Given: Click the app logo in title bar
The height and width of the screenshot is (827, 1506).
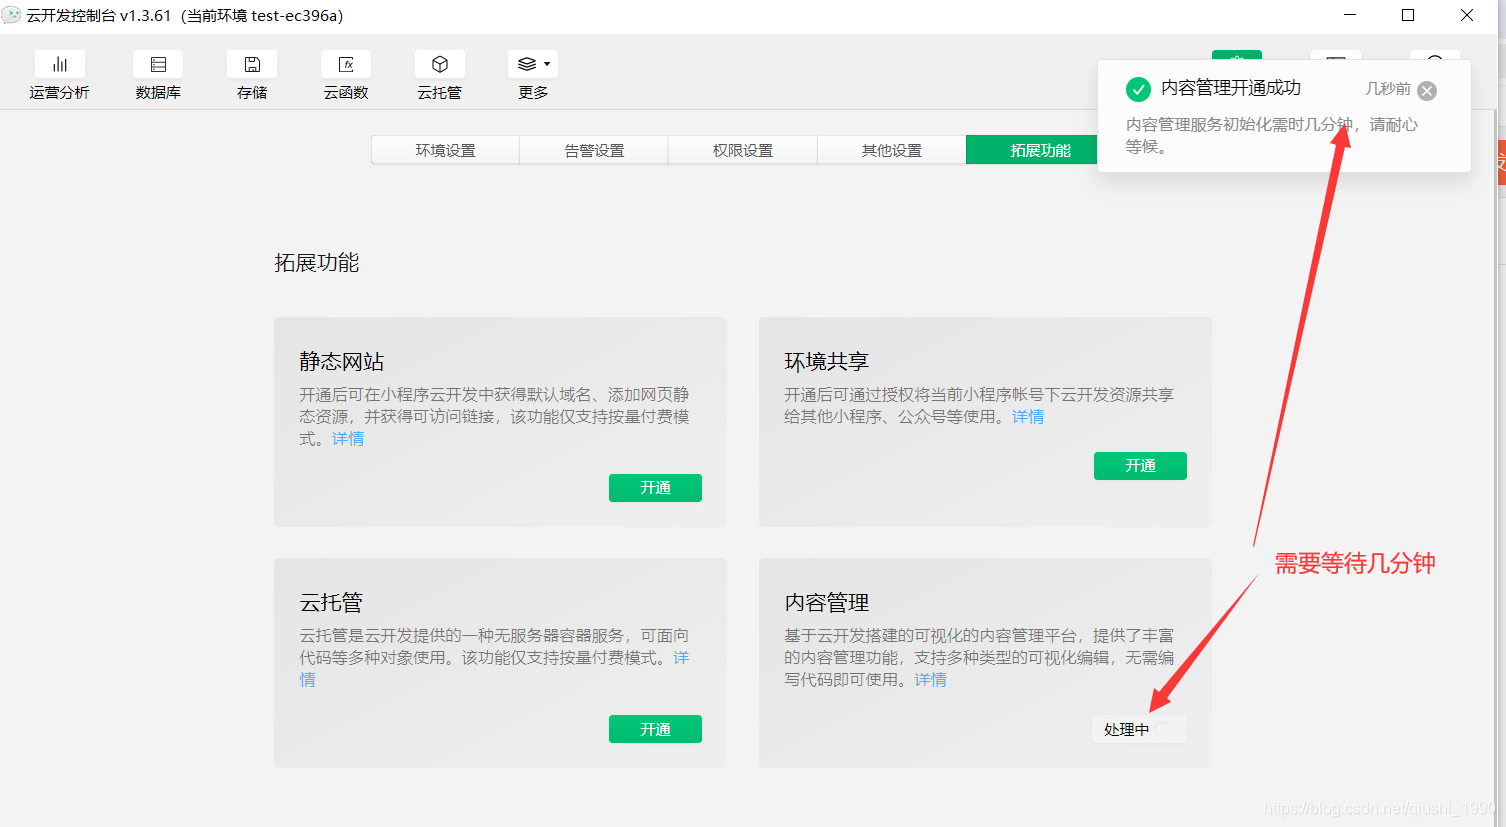Looking at the screenshot, I should (x=11, y=15).
